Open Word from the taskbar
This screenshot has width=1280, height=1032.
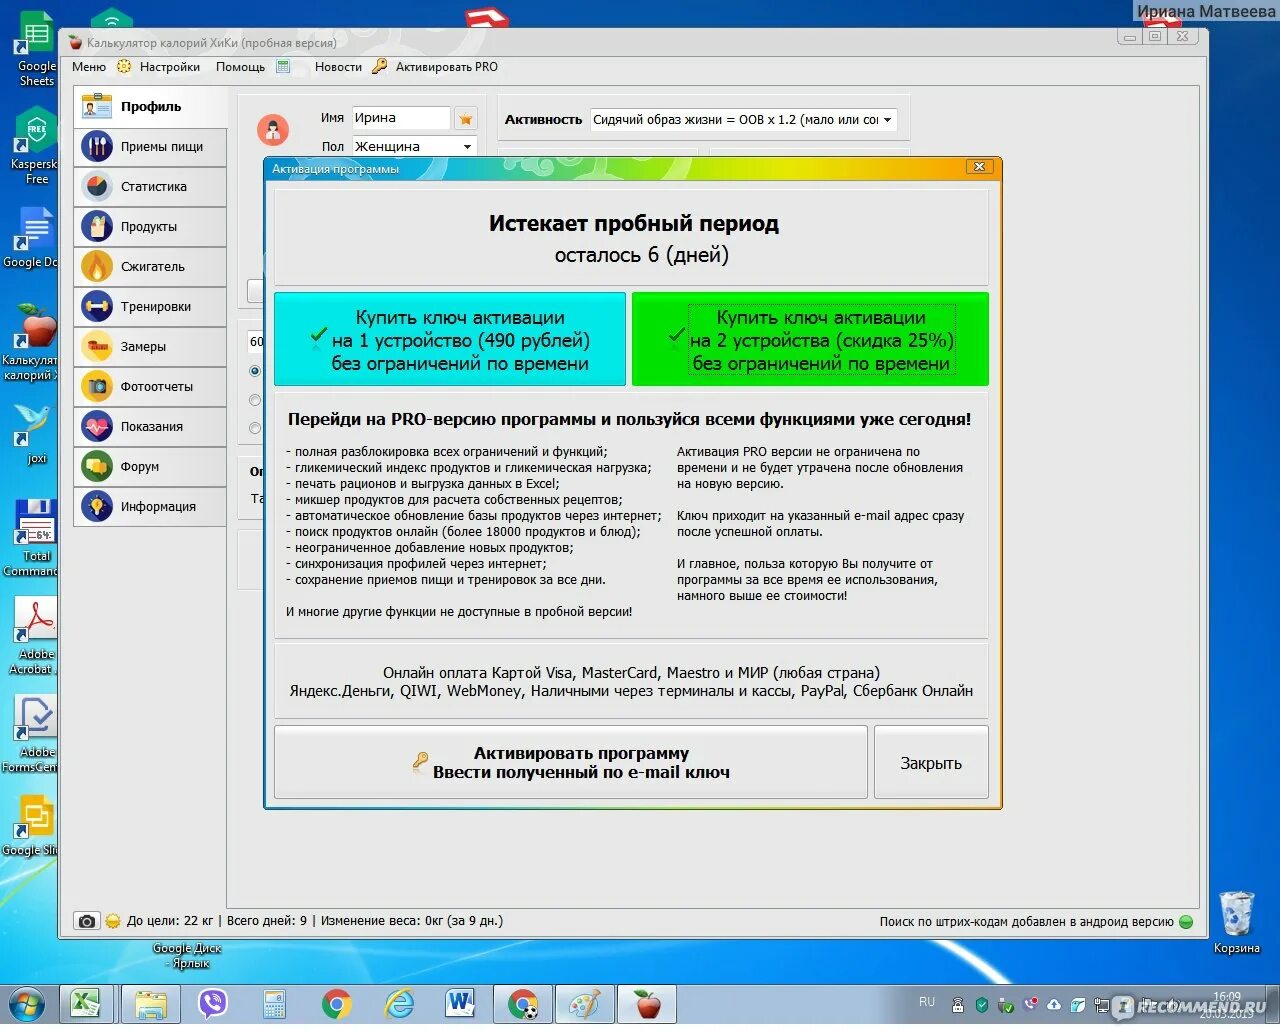(460, 1003)
